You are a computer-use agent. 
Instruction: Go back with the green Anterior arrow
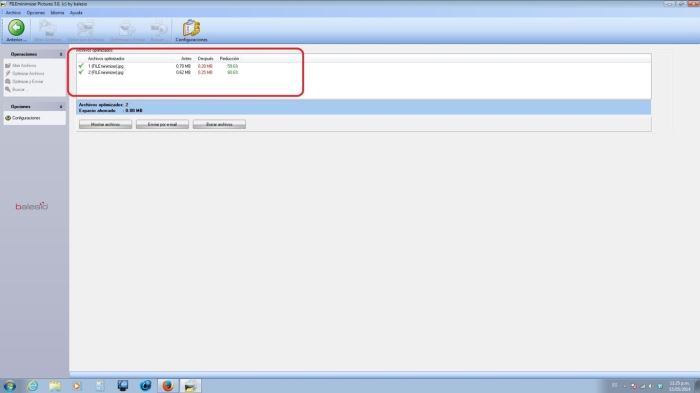[x=16, y=29]
